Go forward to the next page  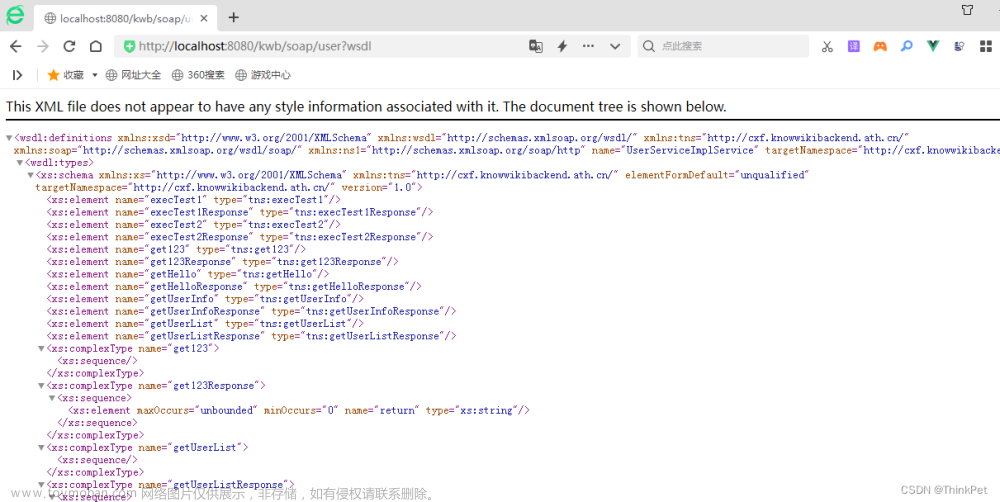43,46
